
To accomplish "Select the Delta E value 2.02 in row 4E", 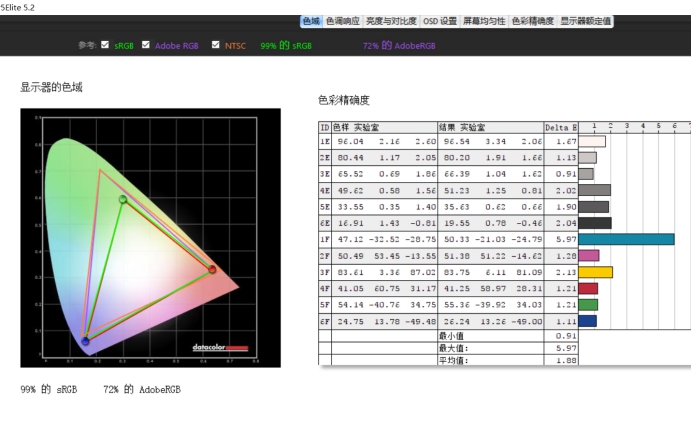I will pos(566,191).
